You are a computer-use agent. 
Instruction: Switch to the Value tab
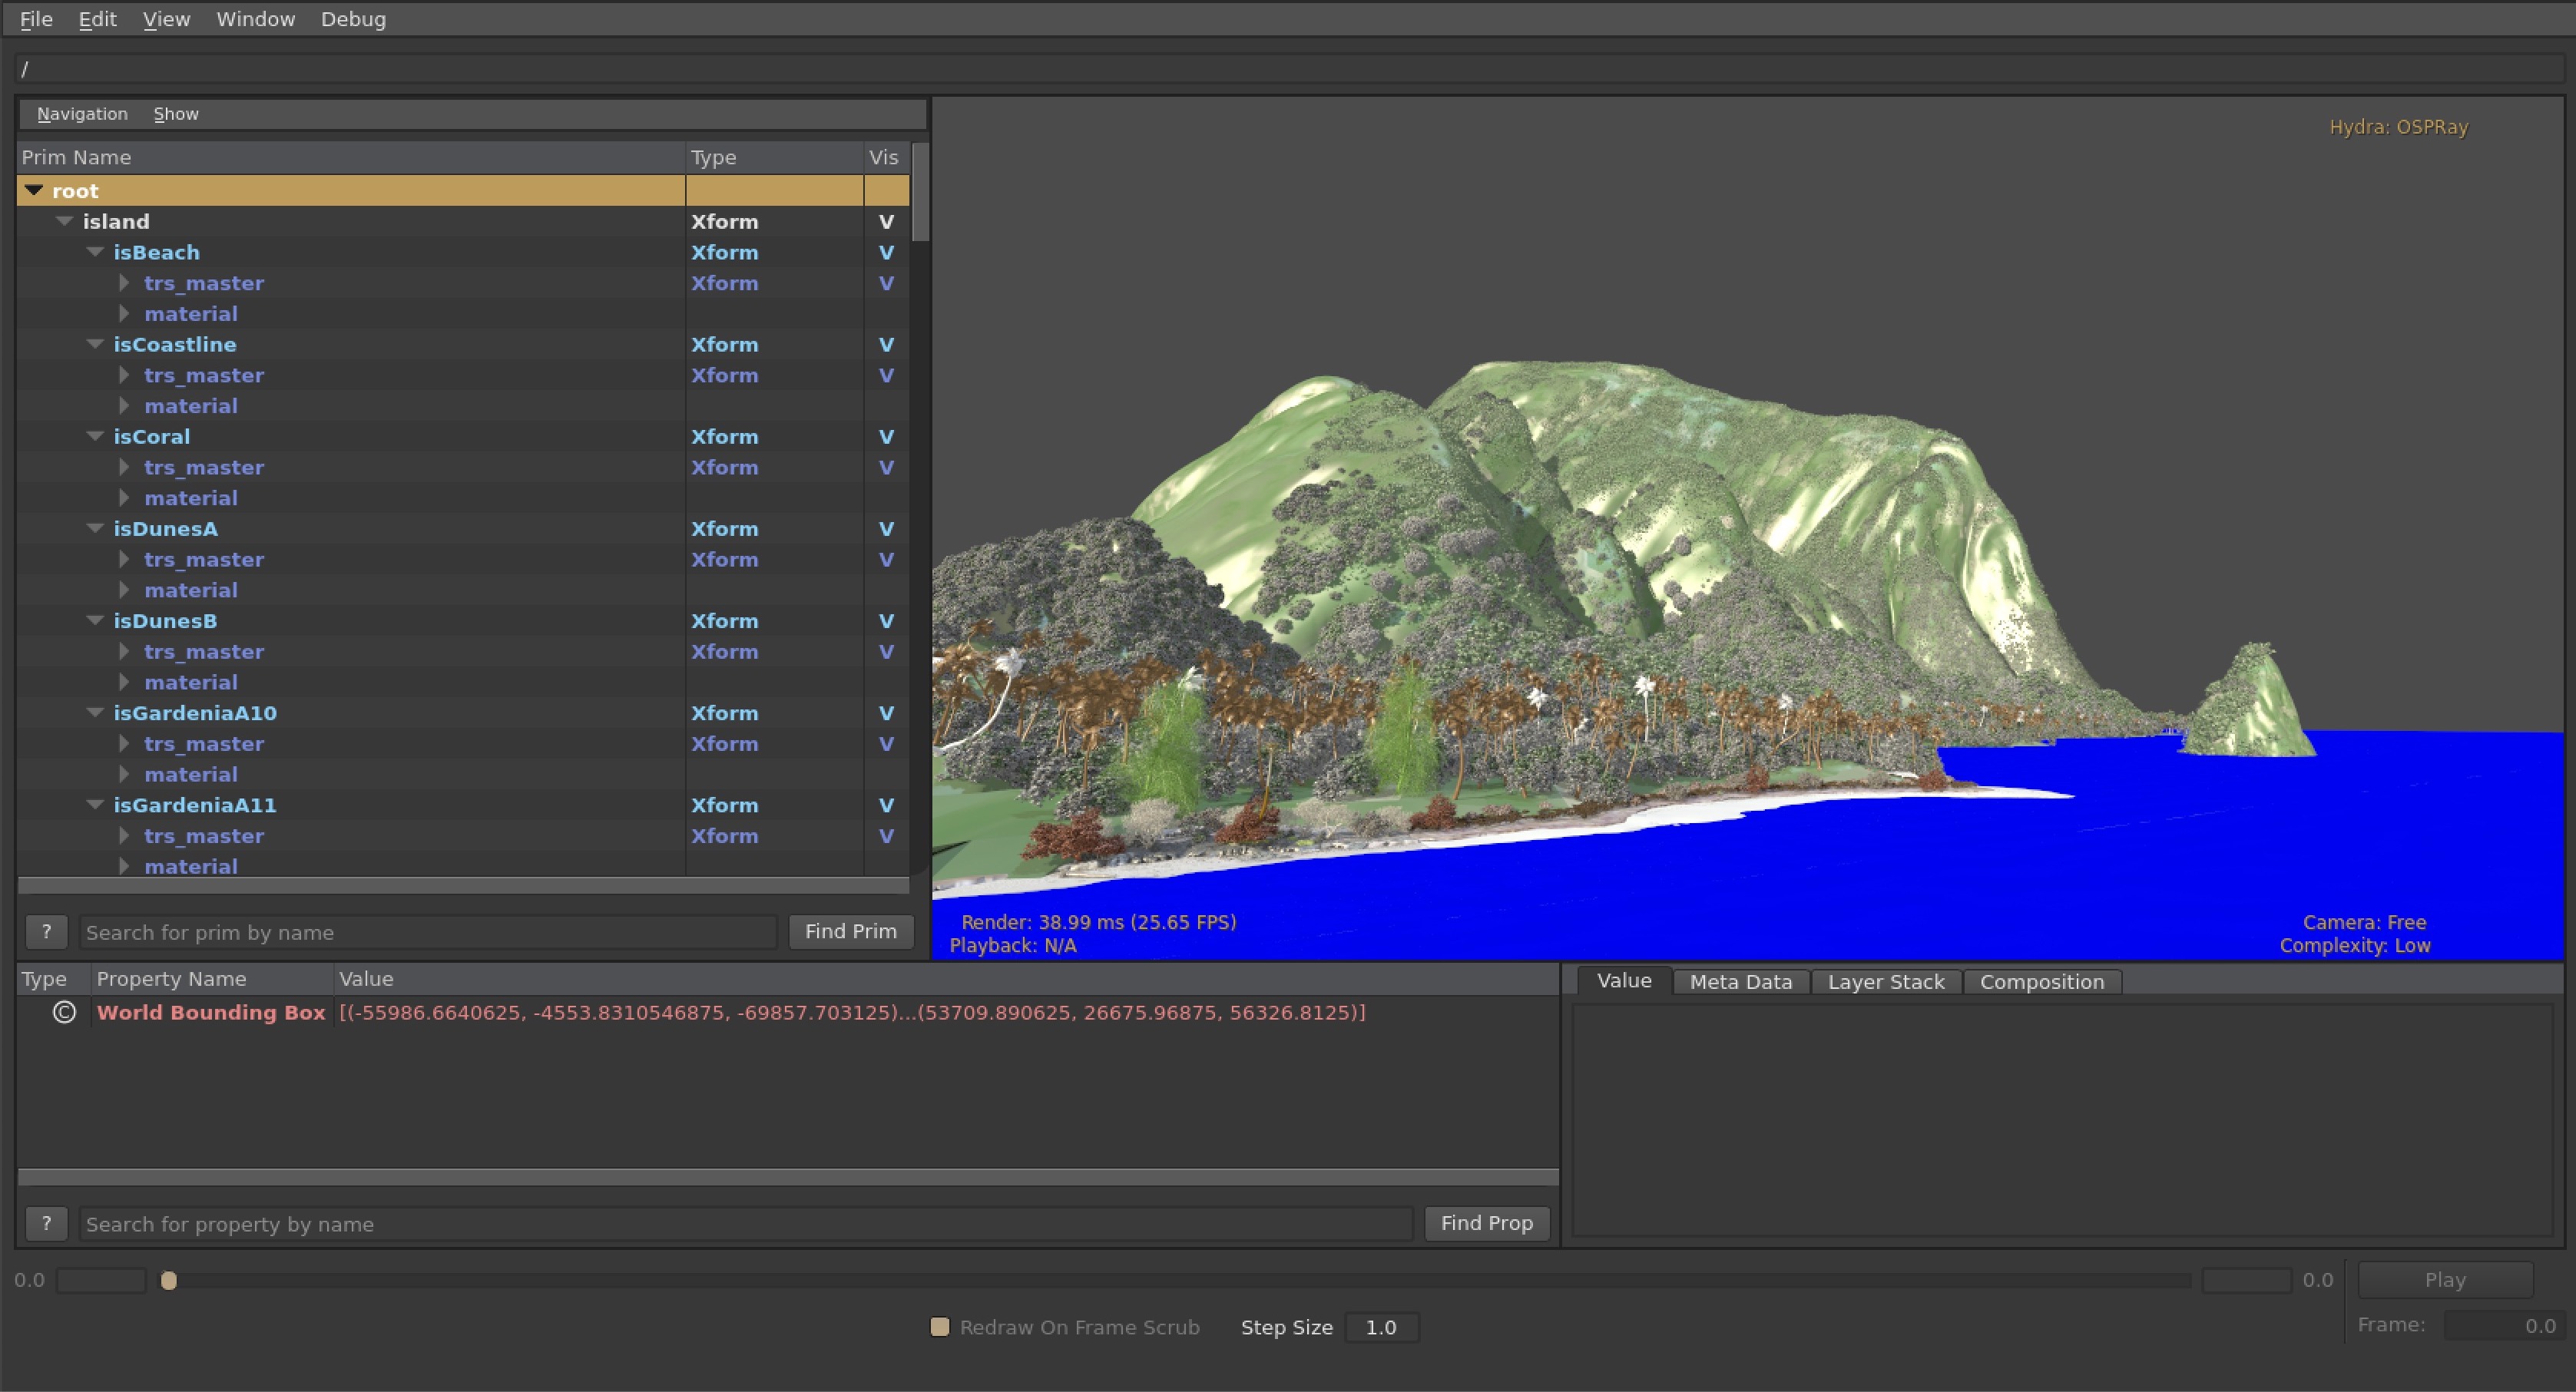coord(1623,981)
